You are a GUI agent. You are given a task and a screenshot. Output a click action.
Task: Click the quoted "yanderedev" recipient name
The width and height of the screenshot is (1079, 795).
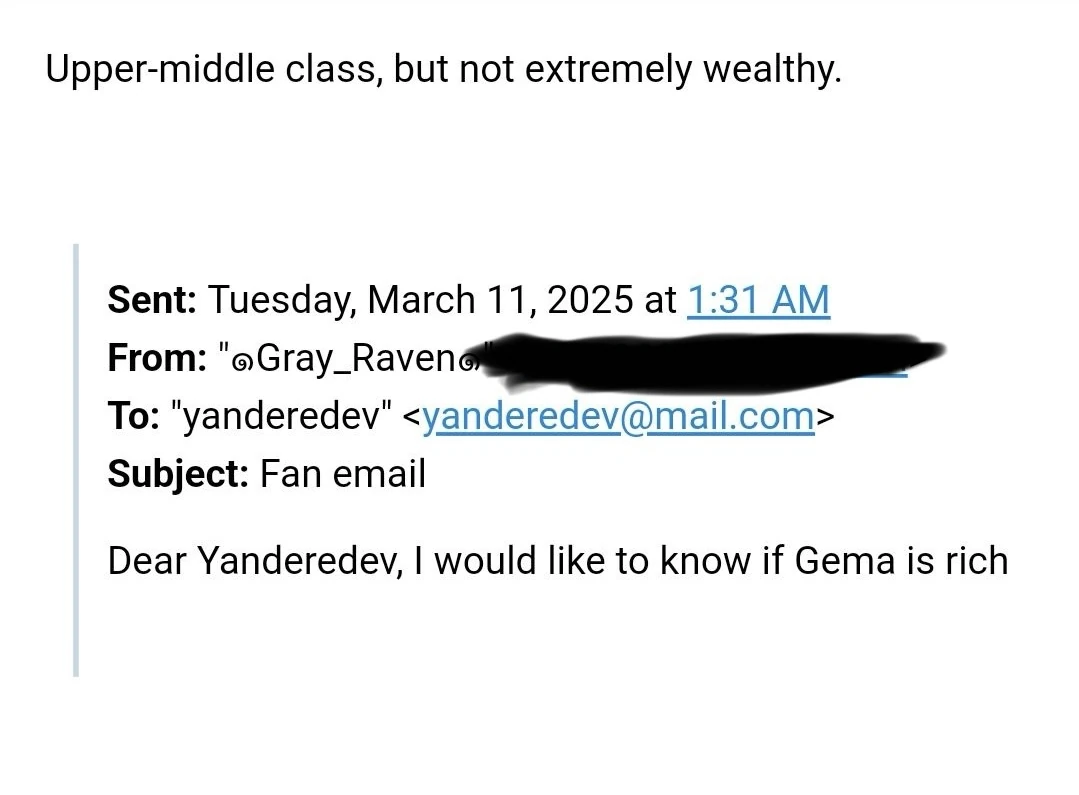(x=283, y=416)
